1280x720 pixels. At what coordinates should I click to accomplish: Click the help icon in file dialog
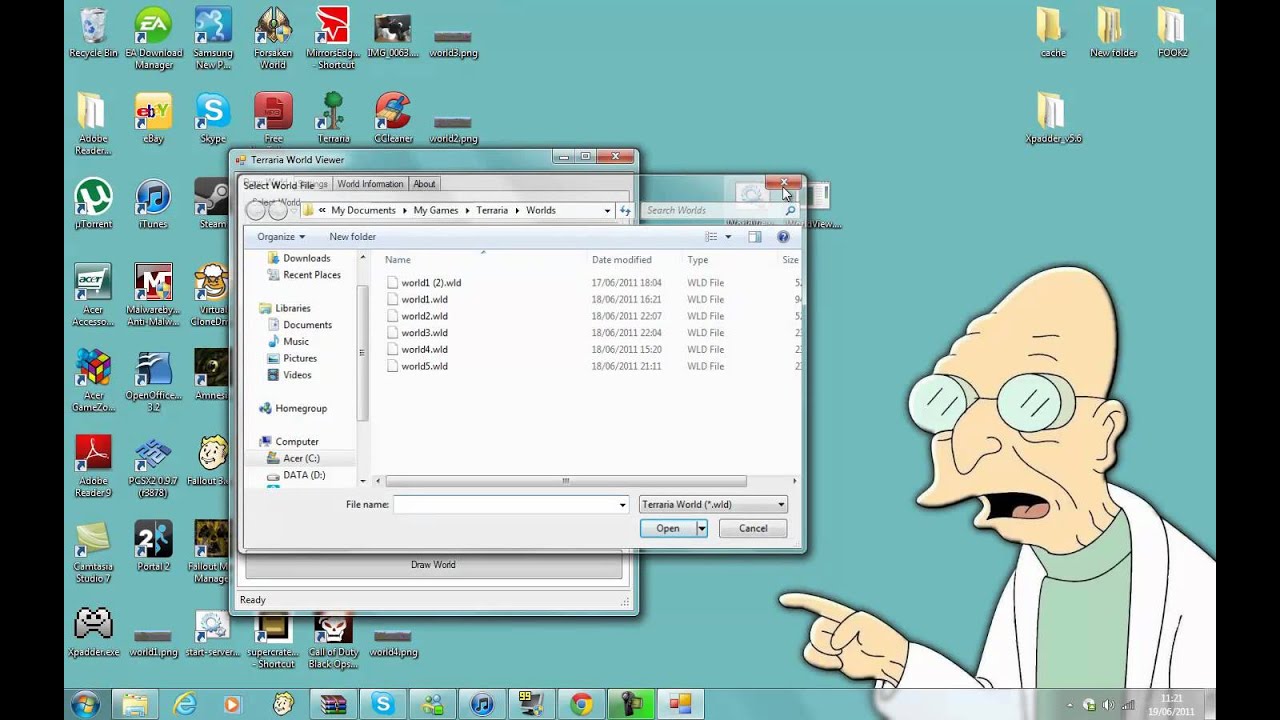point(783,237)
